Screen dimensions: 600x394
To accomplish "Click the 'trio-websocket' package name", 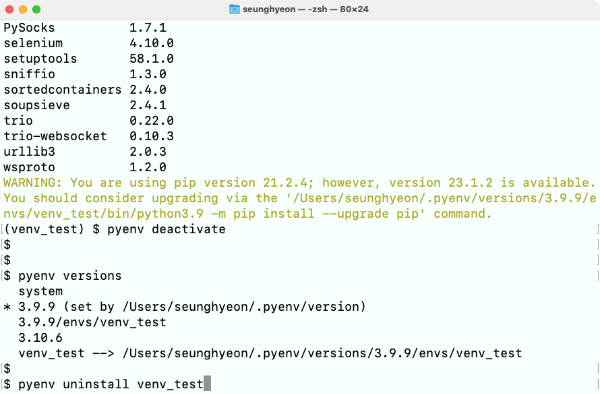I will pos(55,136).
